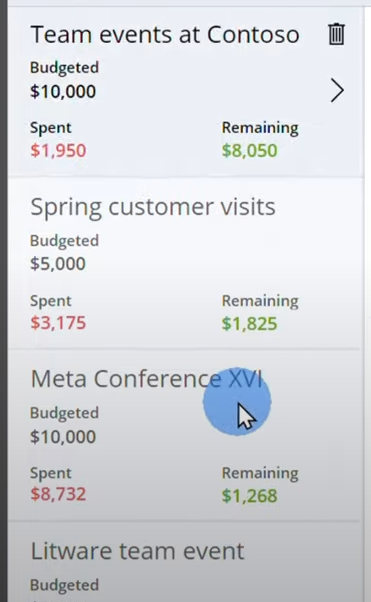This screenshot has width=371, height=602.
Task: Click the $8,050 remaining amount
Action: (249, 150)
